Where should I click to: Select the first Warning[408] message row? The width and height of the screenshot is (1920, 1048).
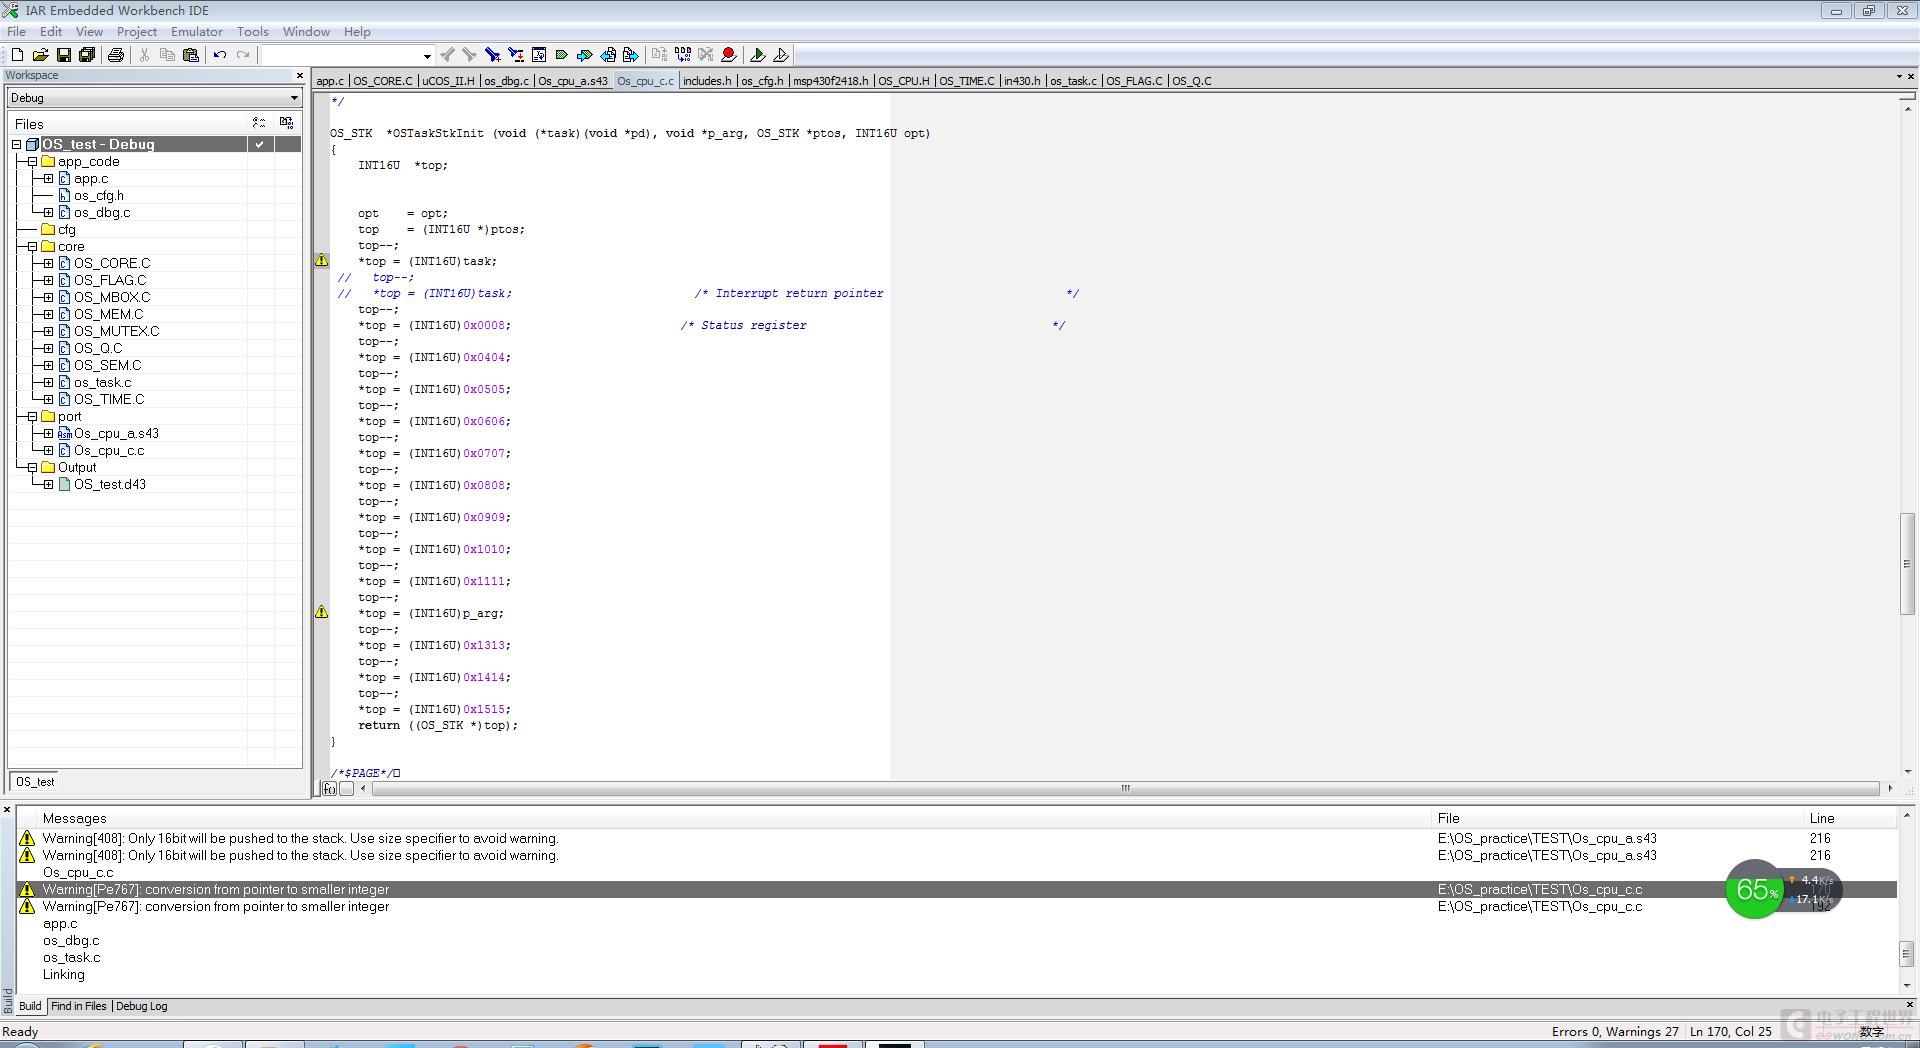coord(956,839)
